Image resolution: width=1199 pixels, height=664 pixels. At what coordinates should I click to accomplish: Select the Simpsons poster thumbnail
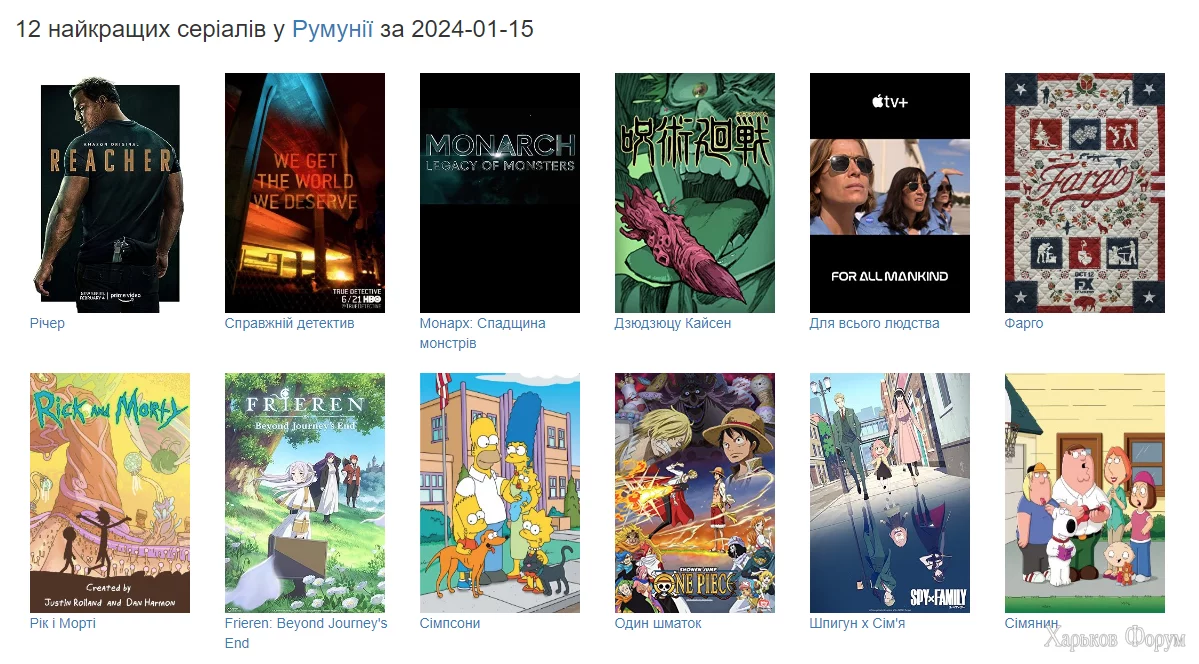point(500,493)
